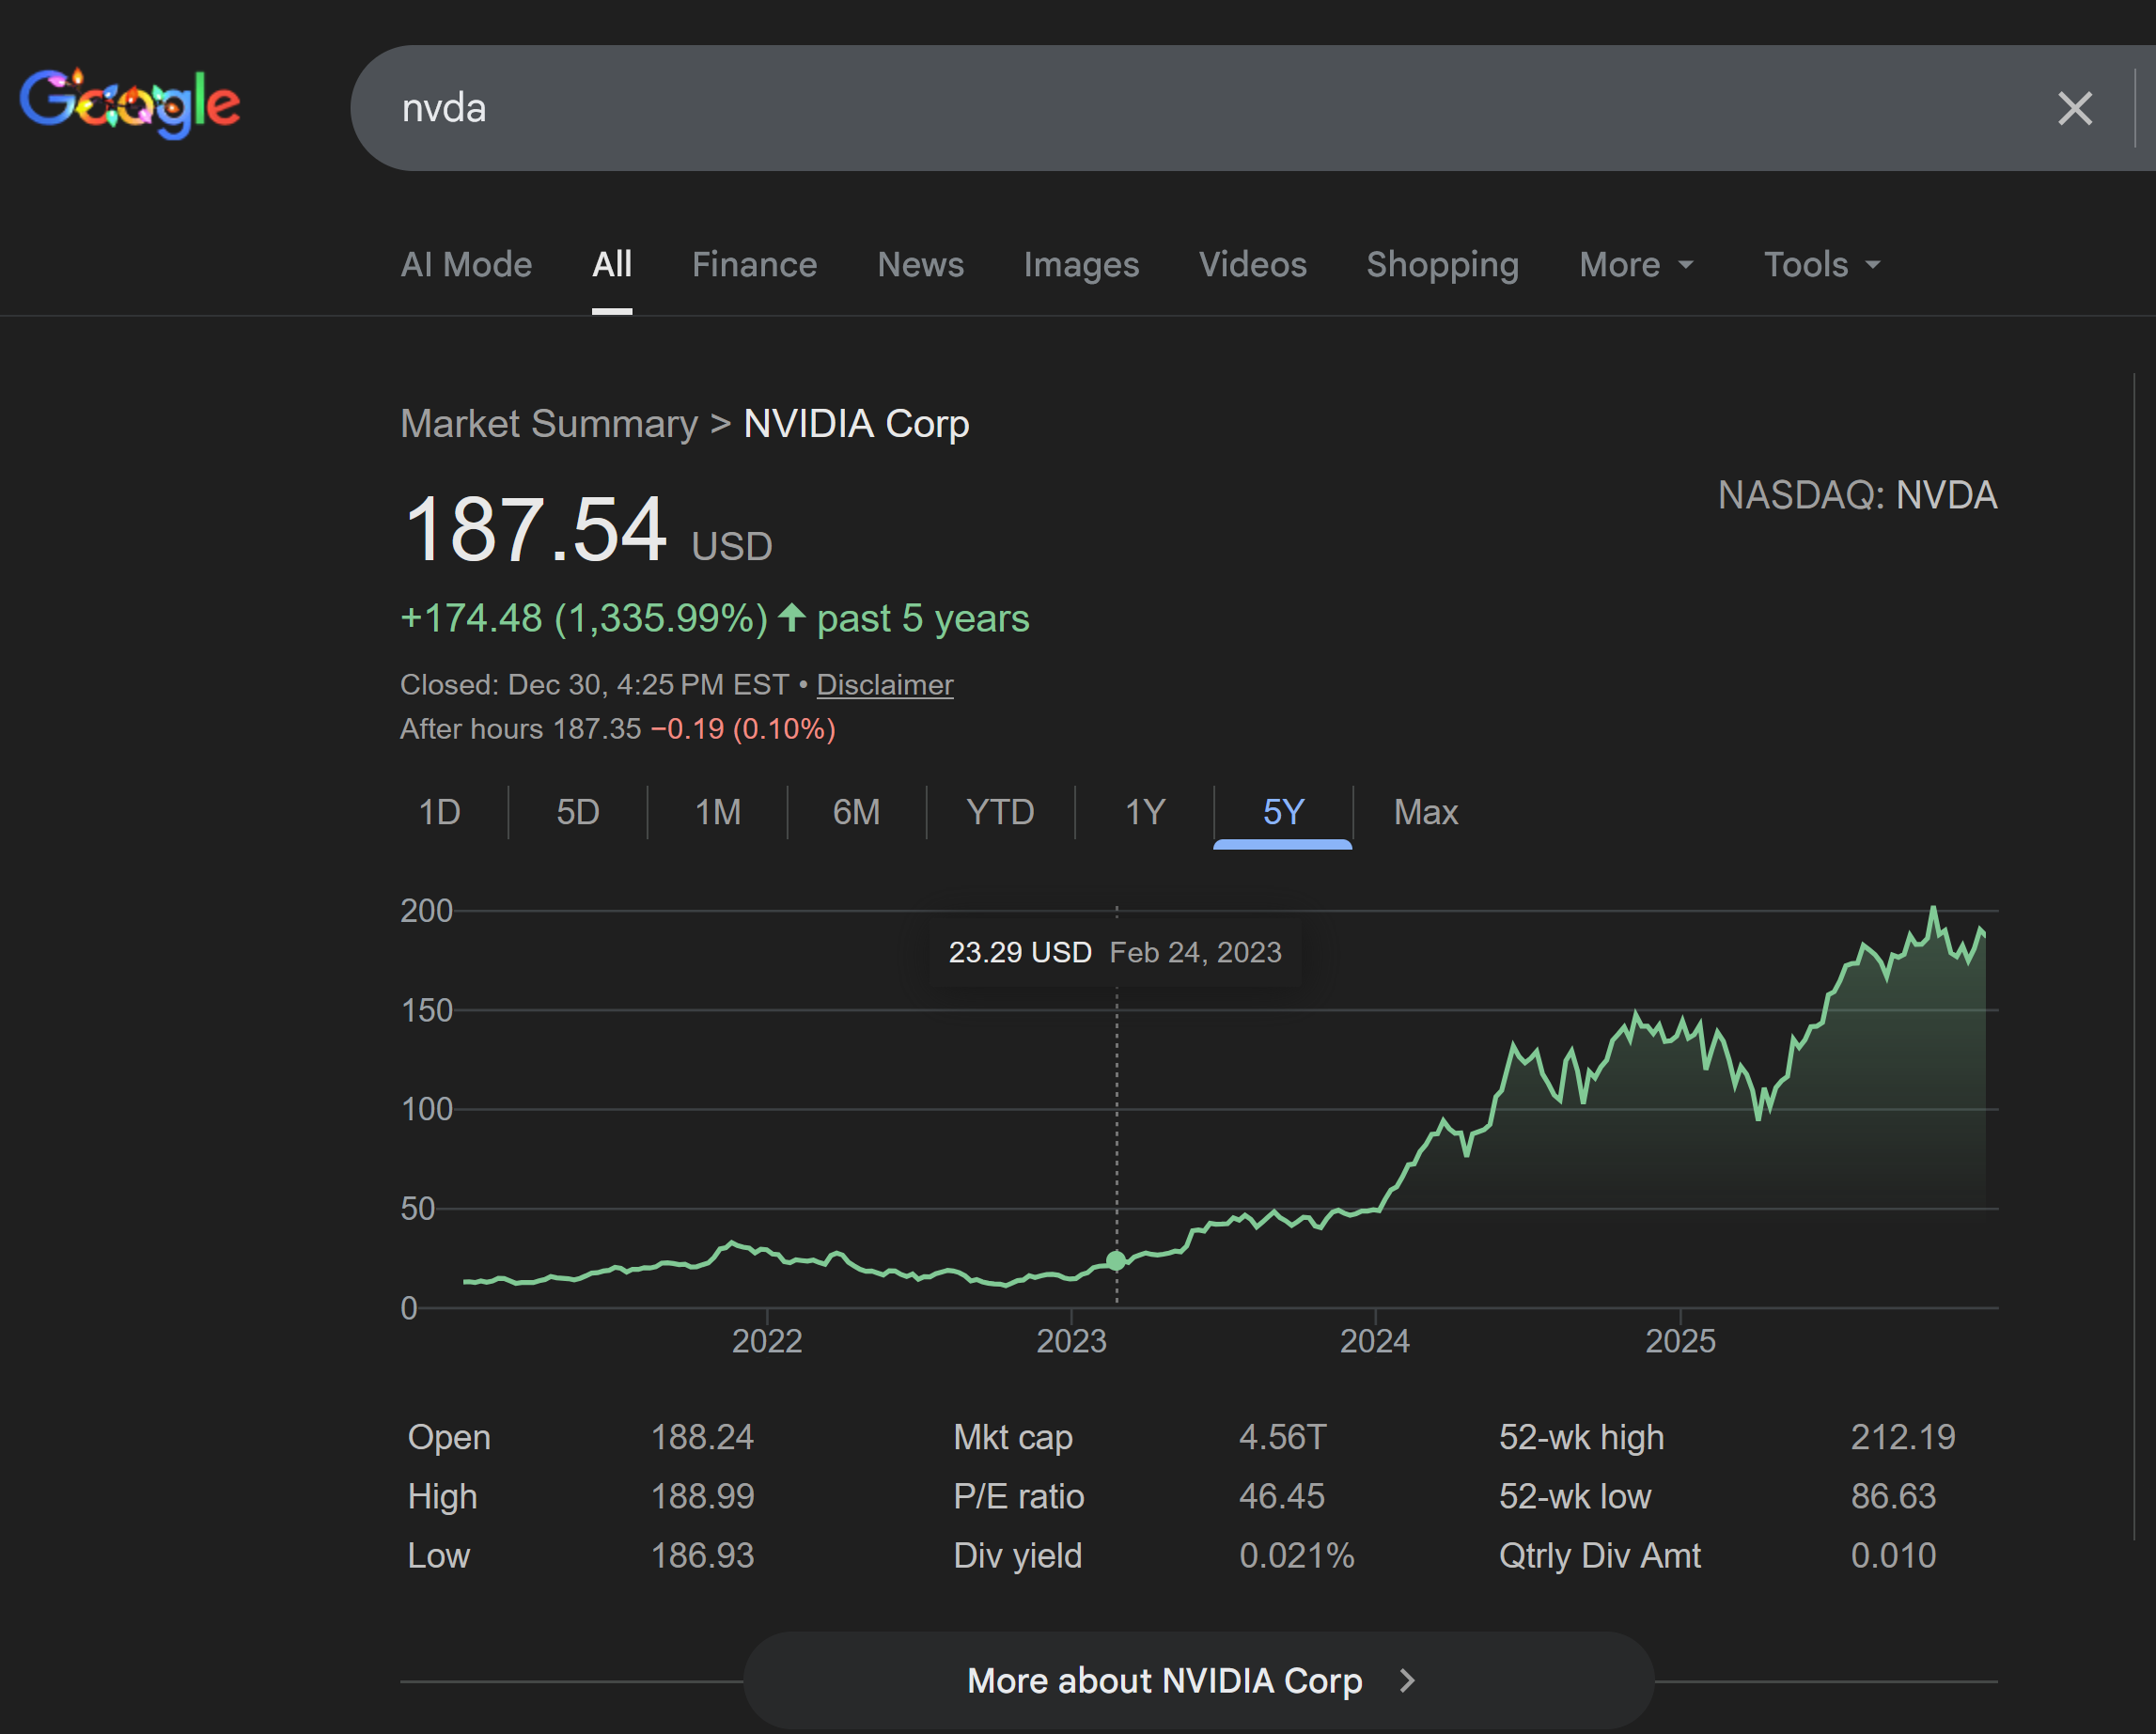The image size is (2156, 1734).
Task: Show the Max time range
Action: pyautogui.click(x=1425, y=812)
